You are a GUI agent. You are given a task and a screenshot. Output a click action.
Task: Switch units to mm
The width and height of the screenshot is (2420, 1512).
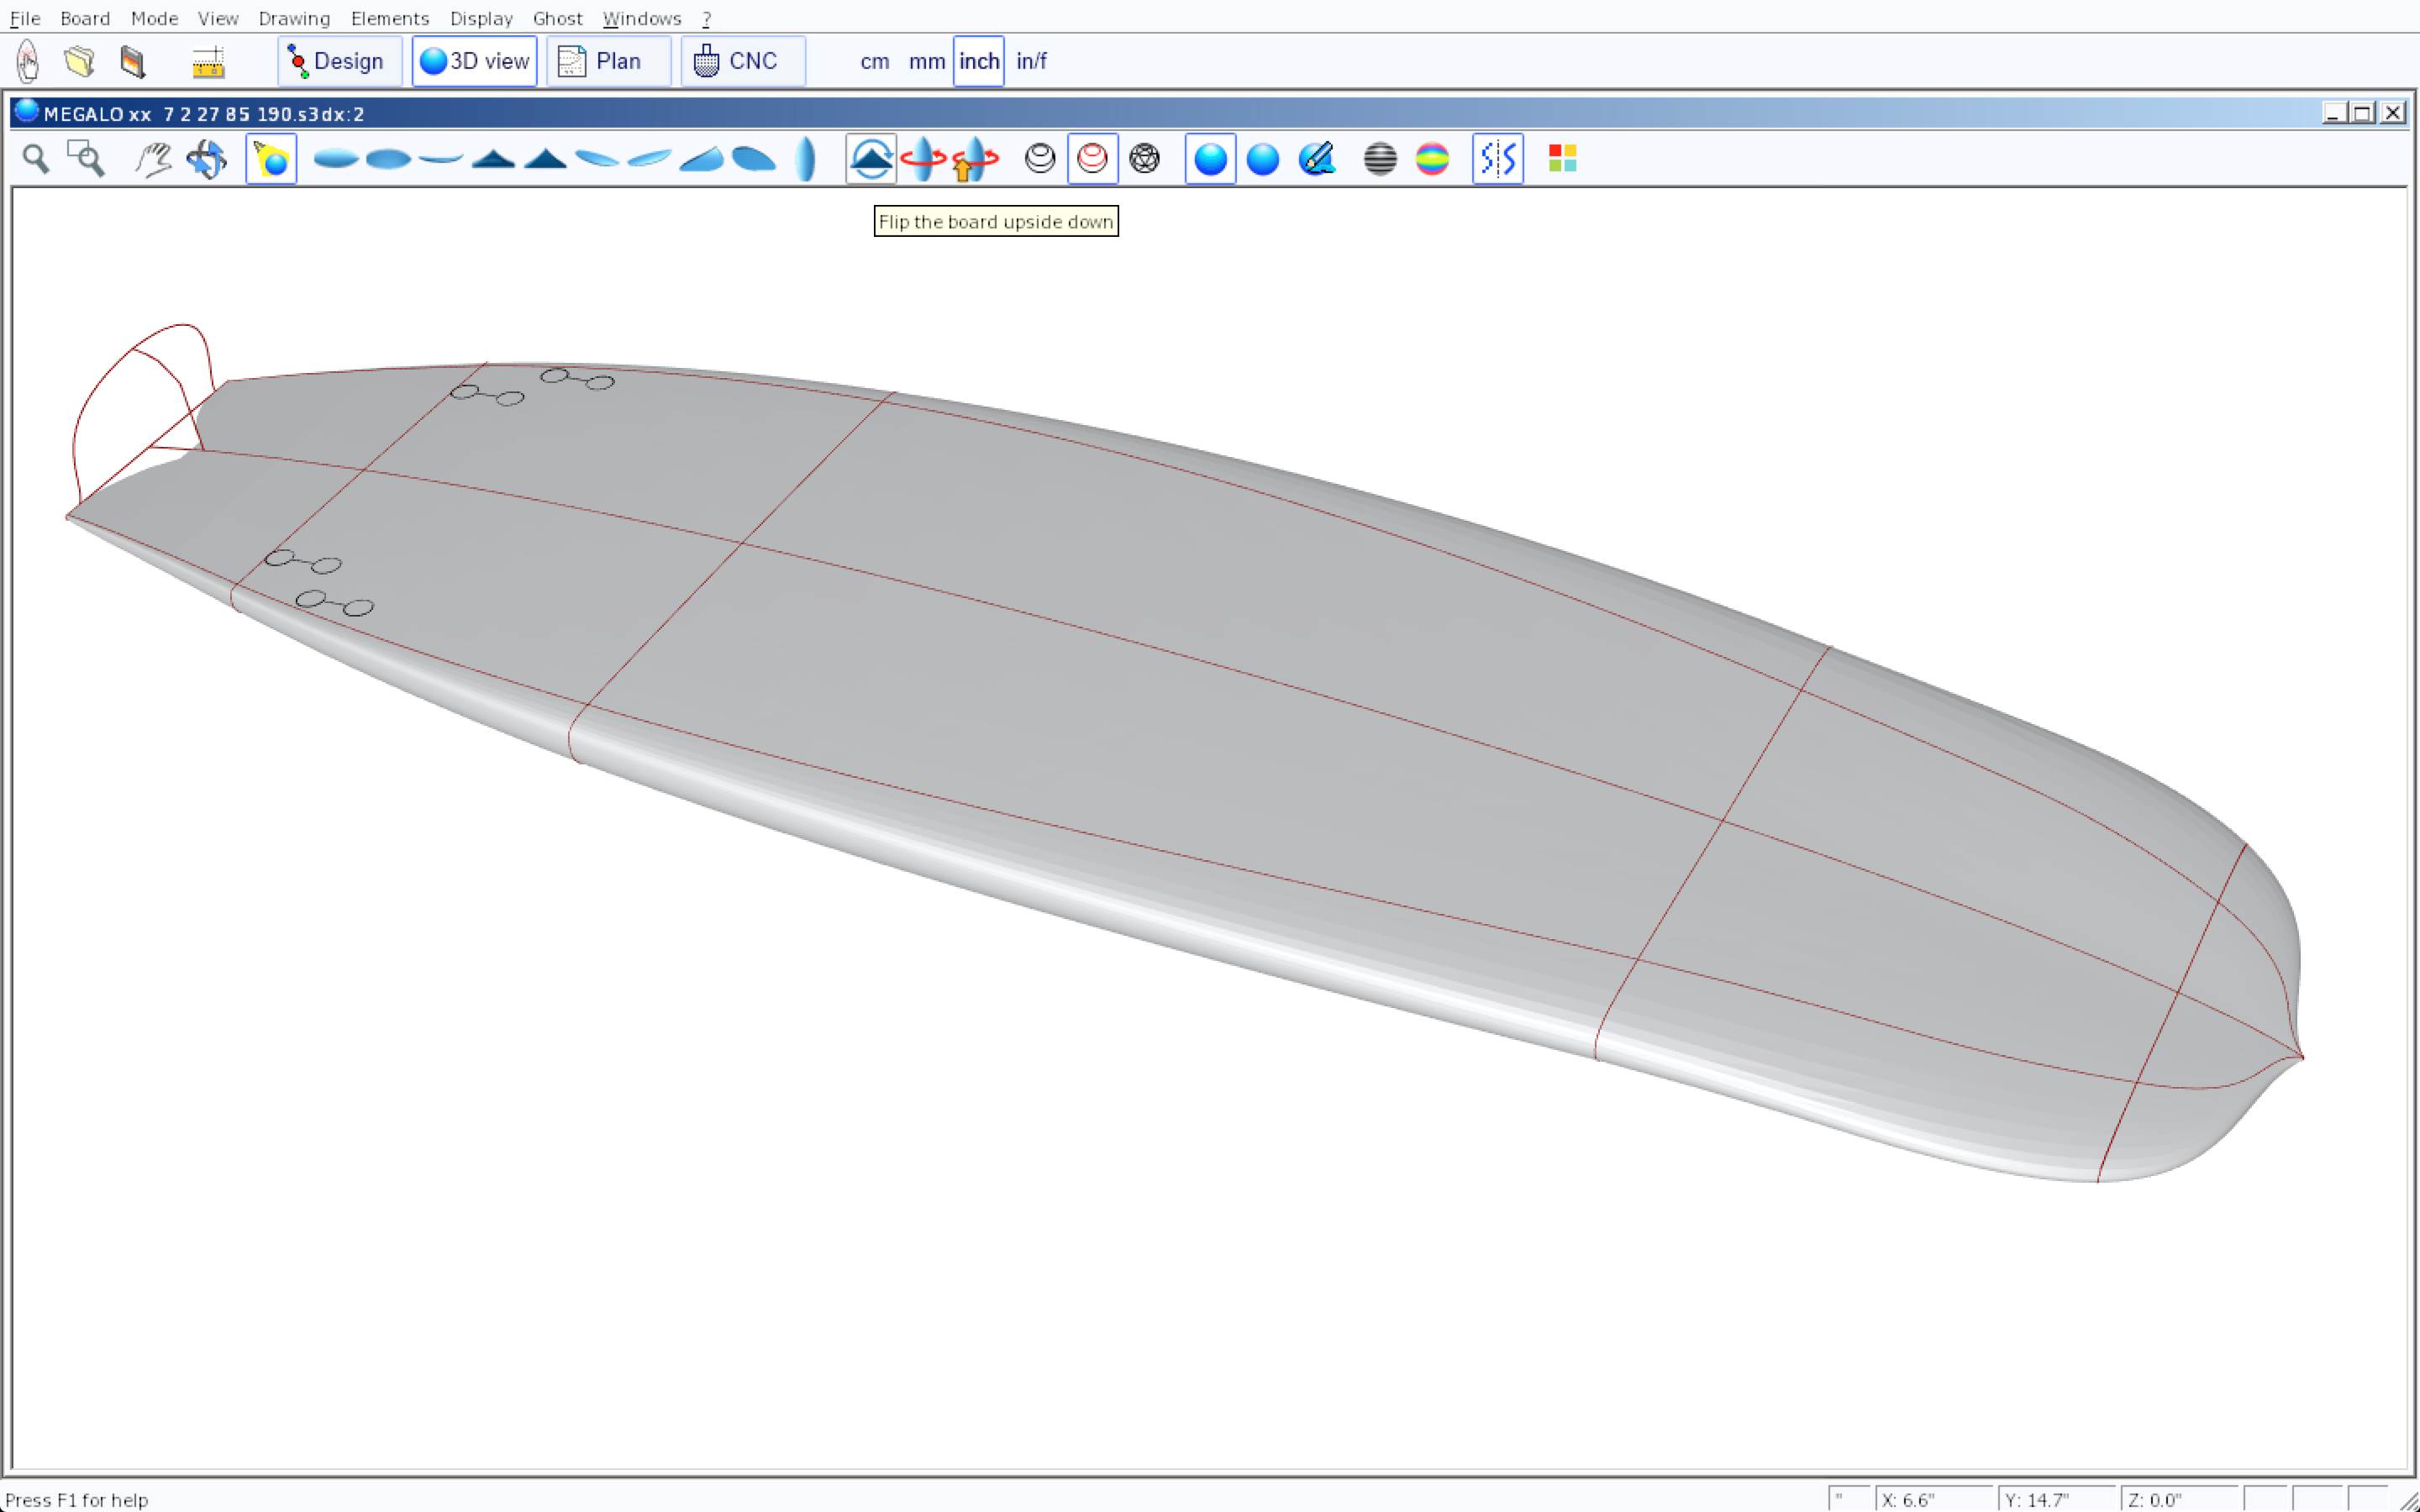click(x=926, y=62)
